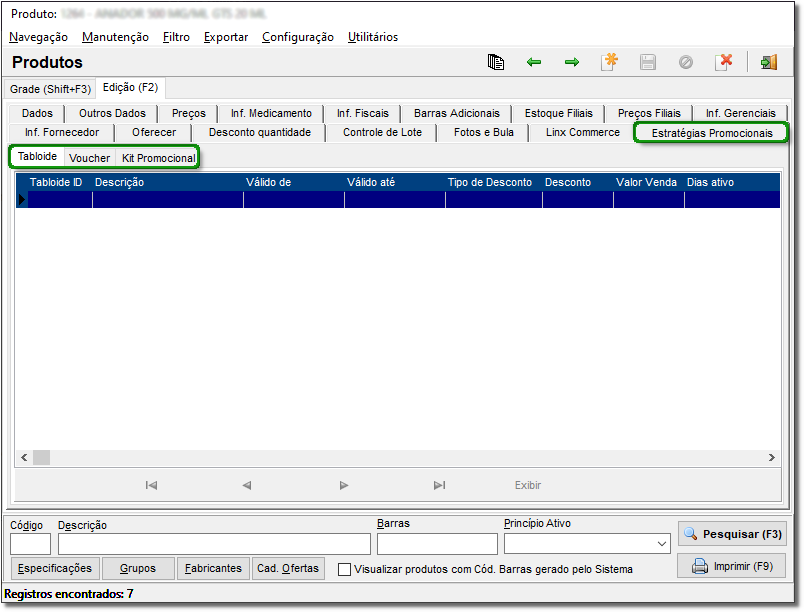Go to previous product with green left arrow

tap(534, 63)
